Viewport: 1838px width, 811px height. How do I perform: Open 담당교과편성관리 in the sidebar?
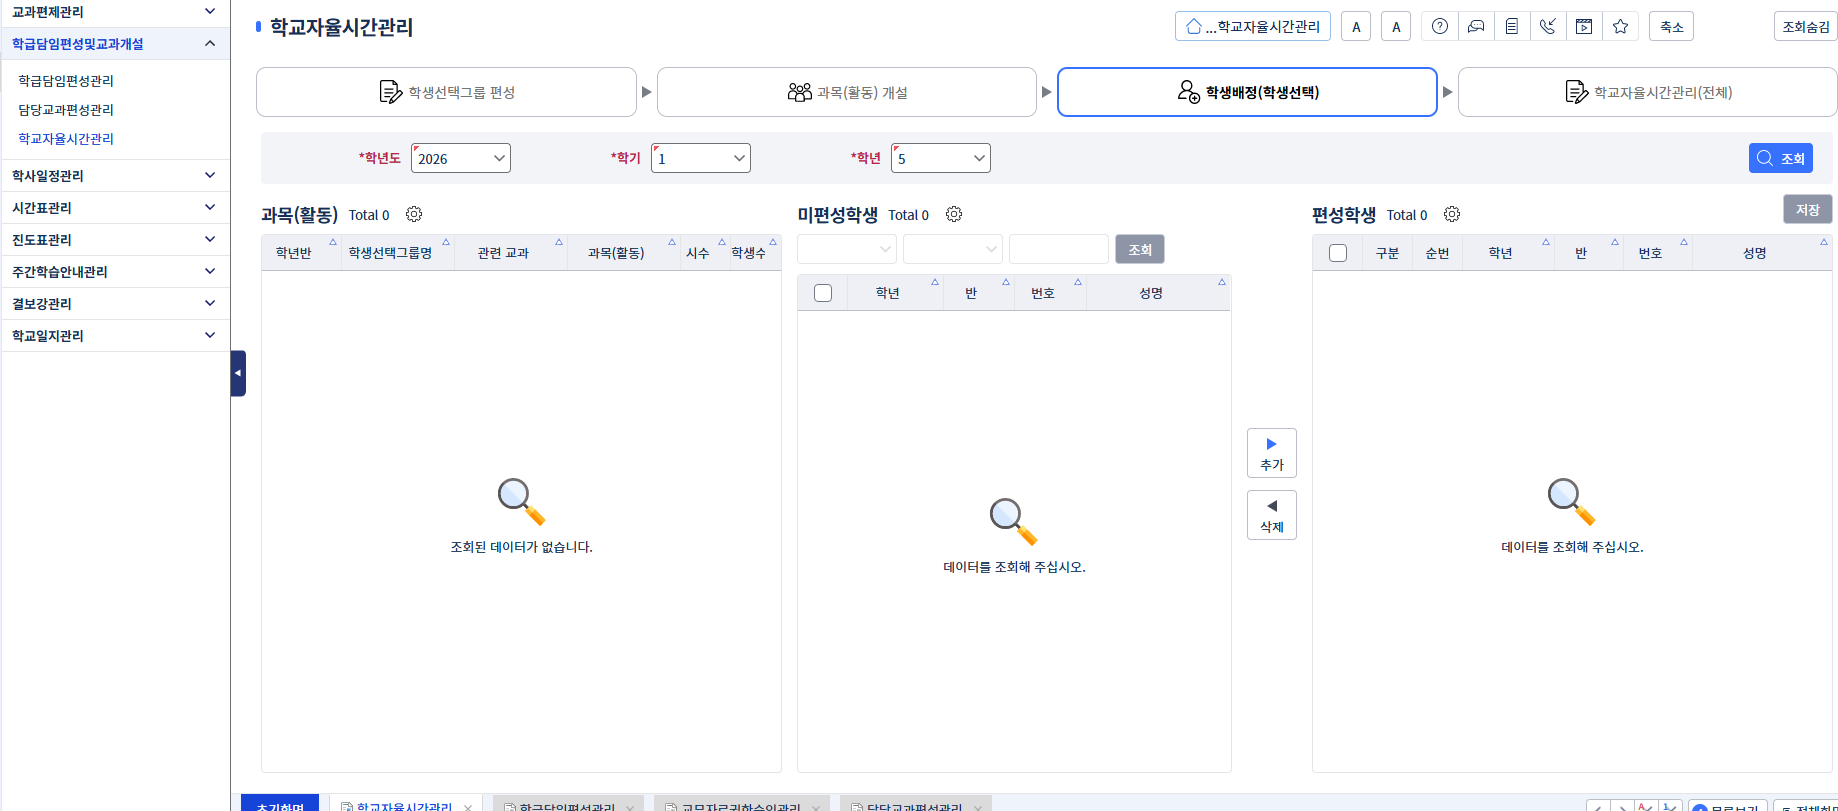click(x=66, y=110)
